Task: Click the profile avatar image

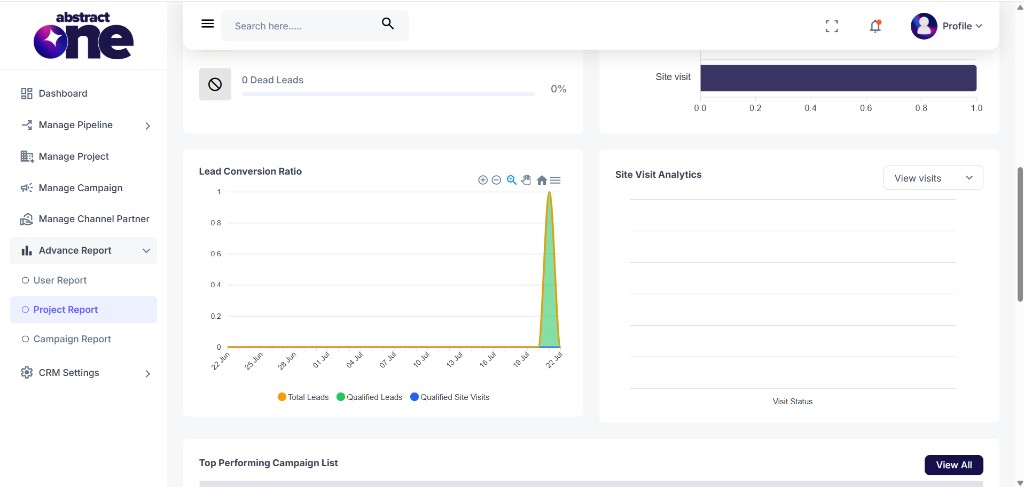Action: (923, 26)
